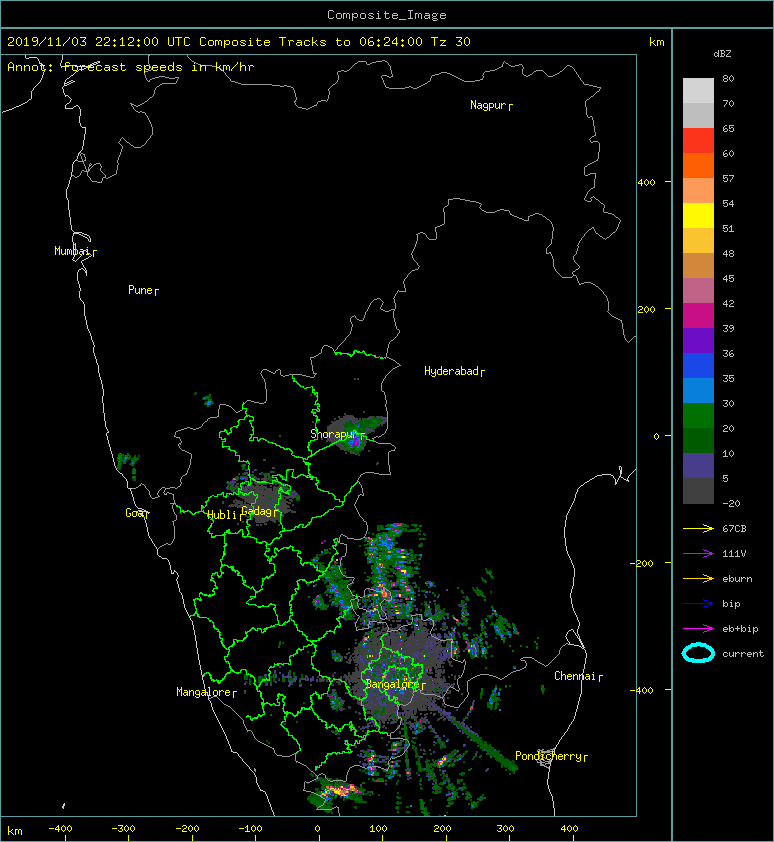
Task: Click the Goa label
Action: [x=134, y=513]
